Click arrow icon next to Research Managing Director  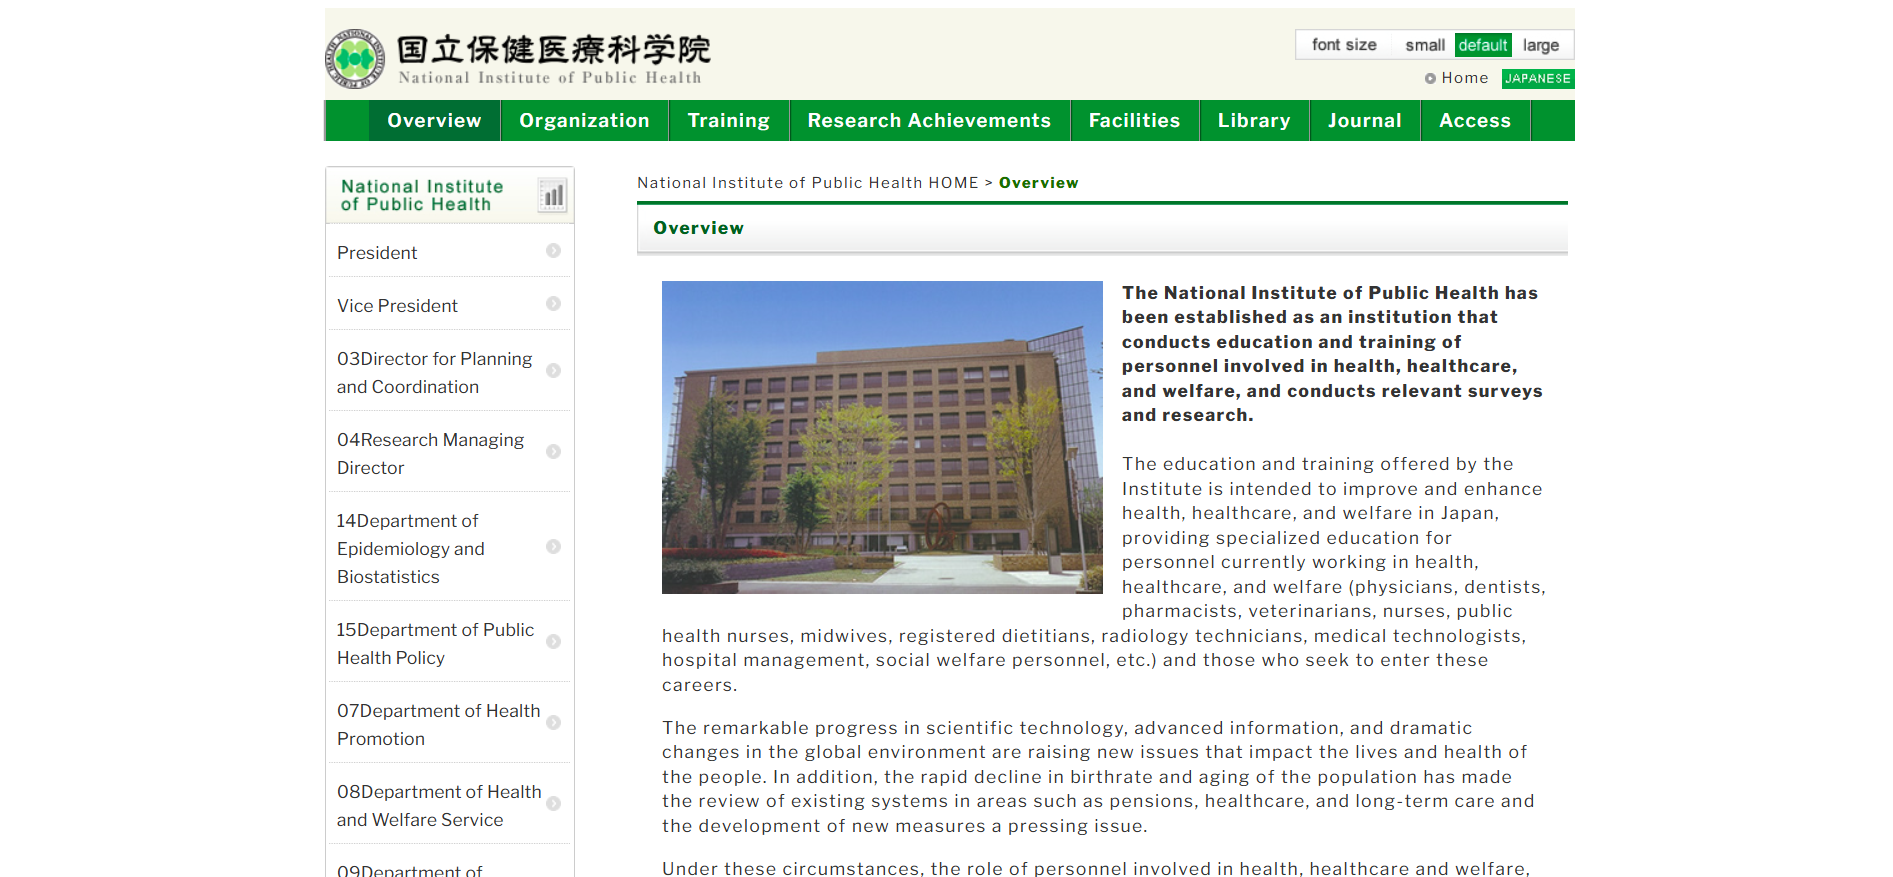pyautogui.click(x=553, y=452)
